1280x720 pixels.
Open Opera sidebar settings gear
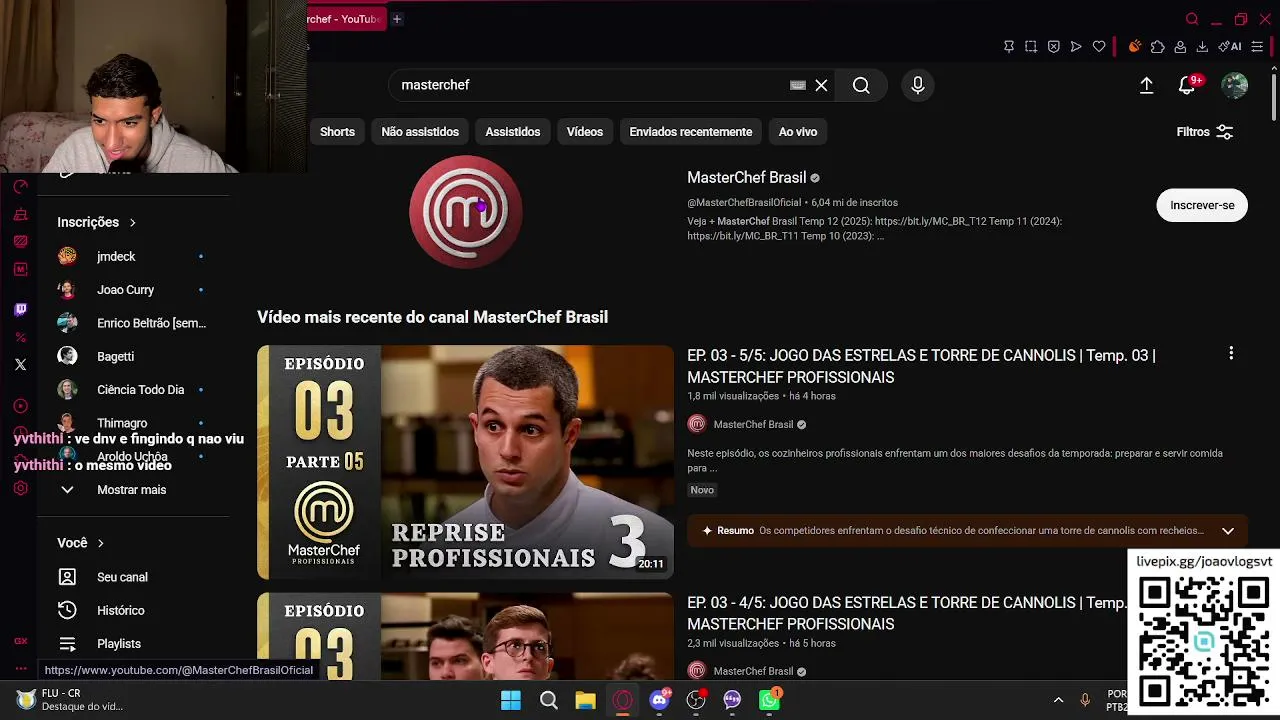tap(20, 488)
